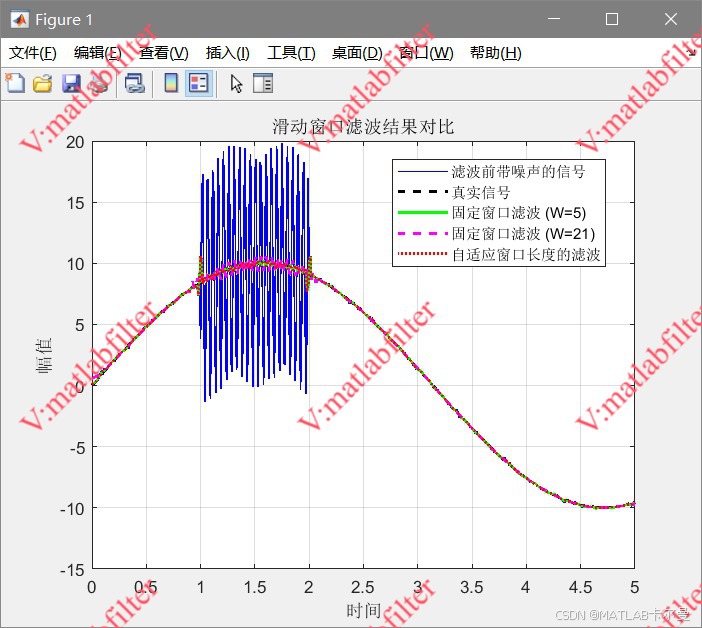Click the green line sample in legend
This screenshot has height=628, width=702.
coord(423,213)
